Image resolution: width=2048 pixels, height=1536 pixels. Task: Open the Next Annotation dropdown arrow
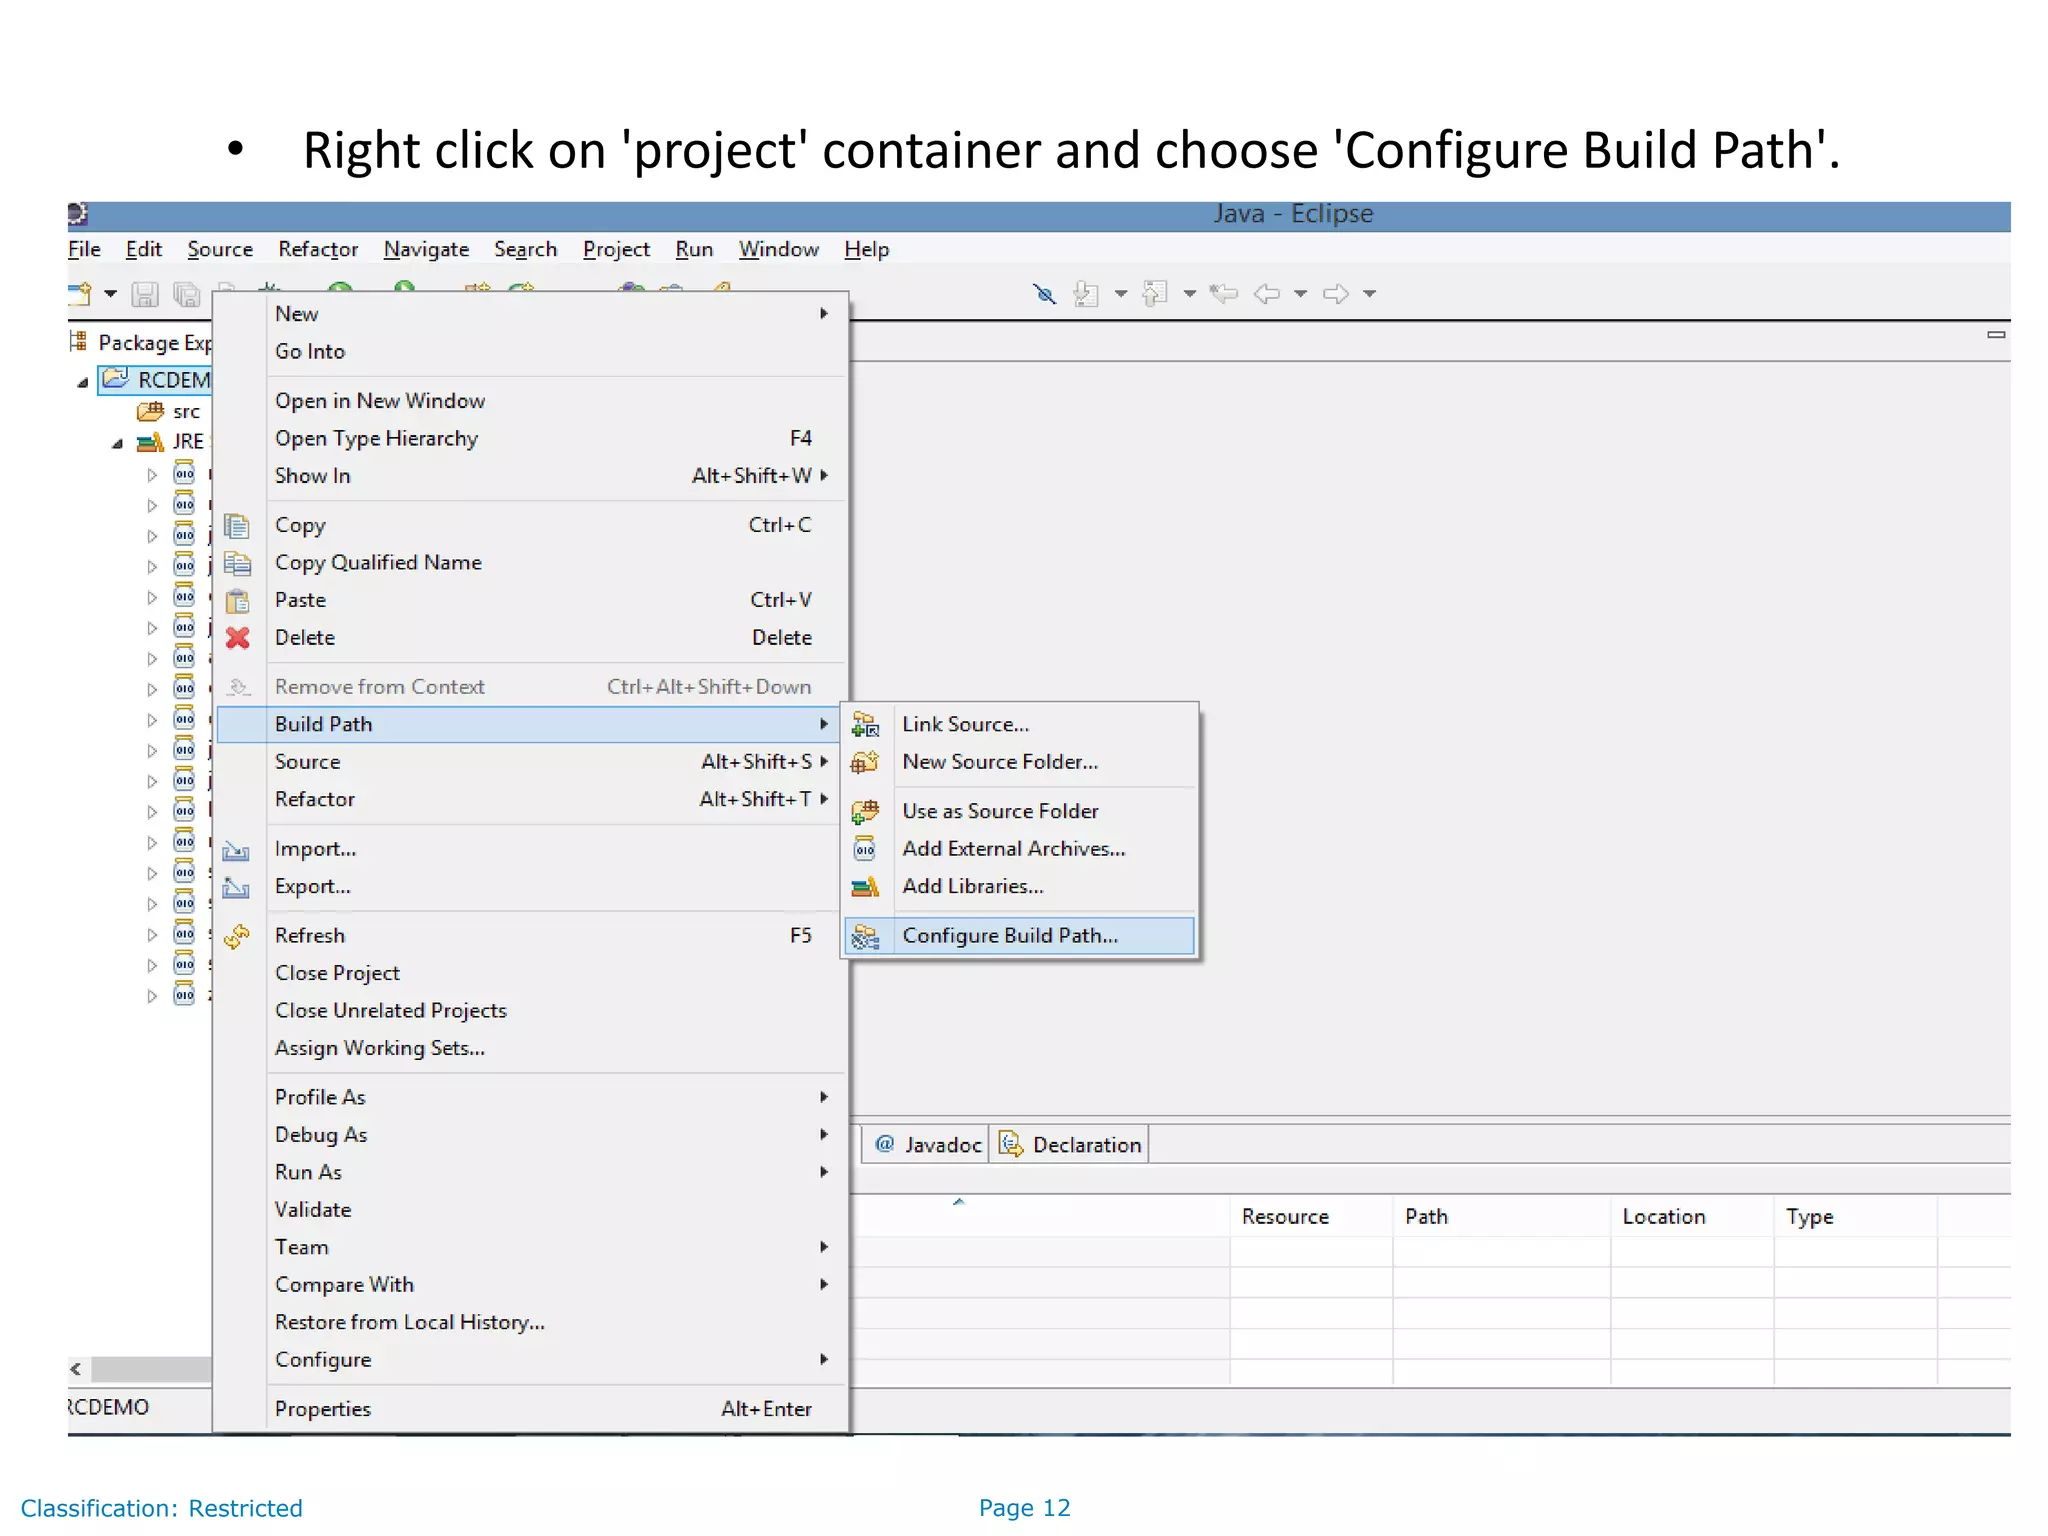(1120, 294)
